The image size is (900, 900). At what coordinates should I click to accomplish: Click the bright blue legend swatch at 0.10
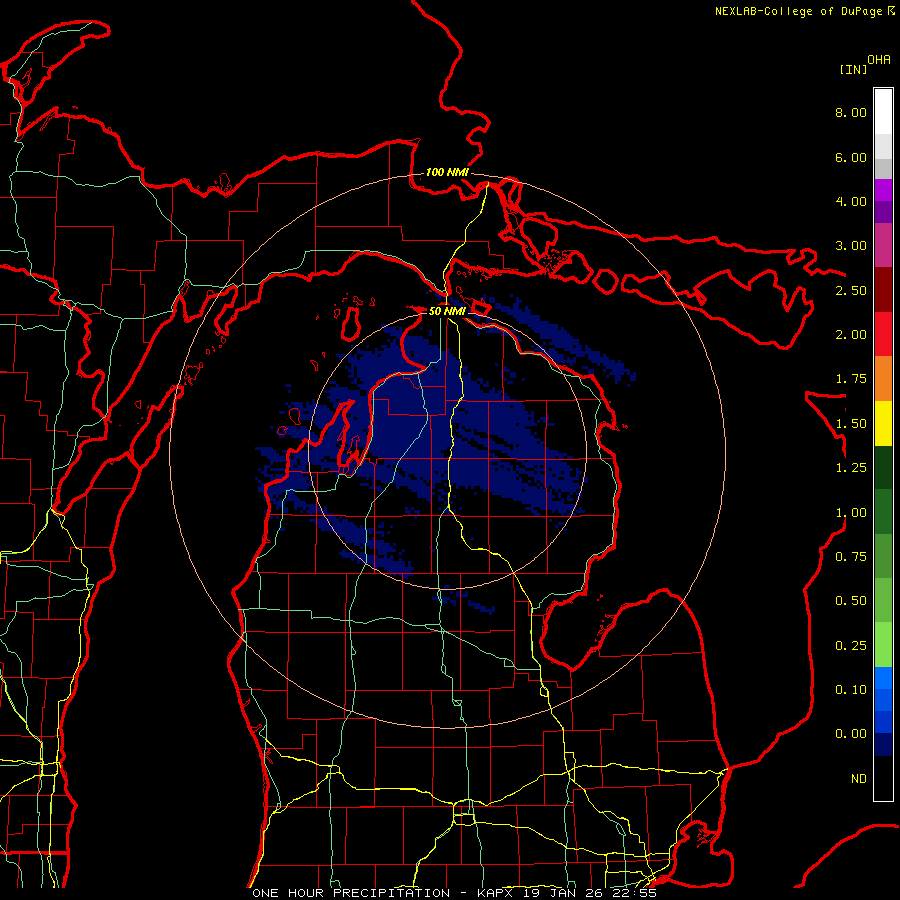pyautogui.click(x=883, y=678)
